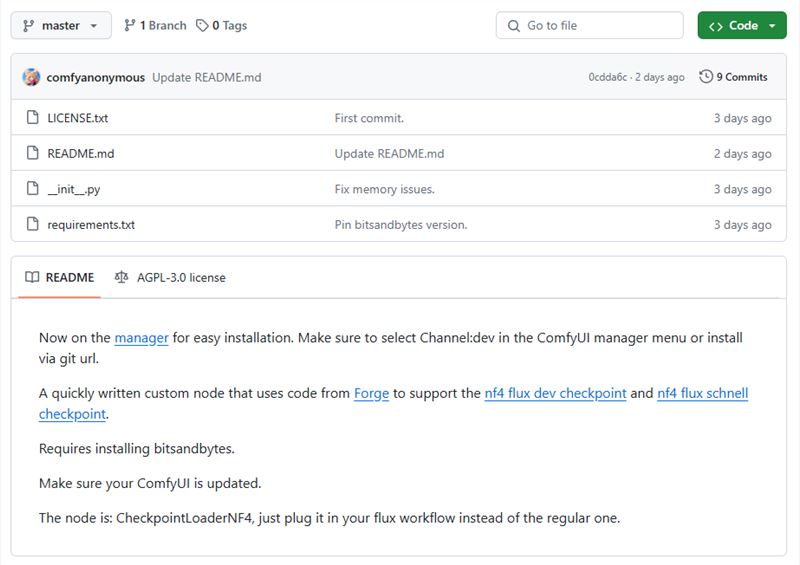The image size is (800, 565).
Task: Click the text Requires installing bitsandbytes.
Action: (x=137, y=449)
